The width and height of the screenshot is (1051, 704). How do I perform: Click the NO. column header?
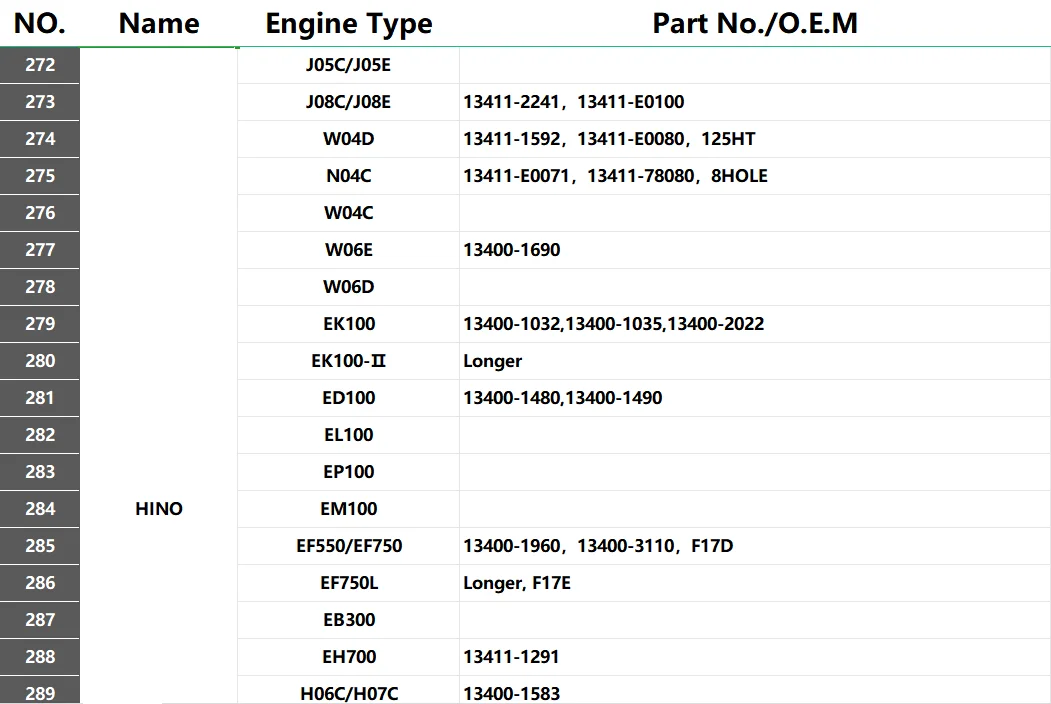coord(40,23)
